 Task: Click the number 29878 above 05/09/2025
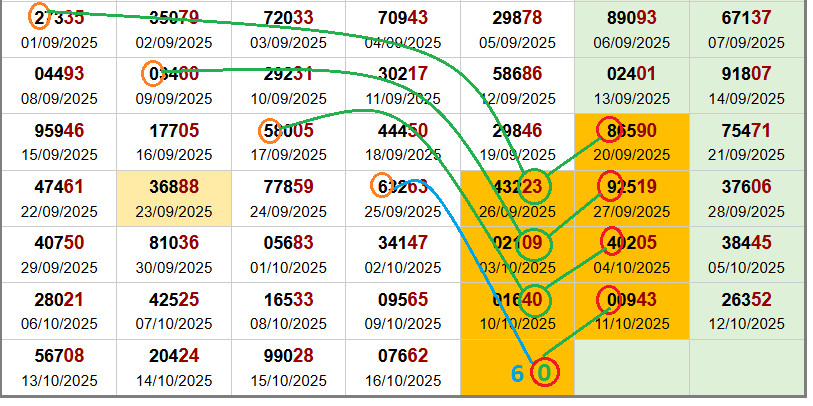pyautogui.click(x=518, y=17)
